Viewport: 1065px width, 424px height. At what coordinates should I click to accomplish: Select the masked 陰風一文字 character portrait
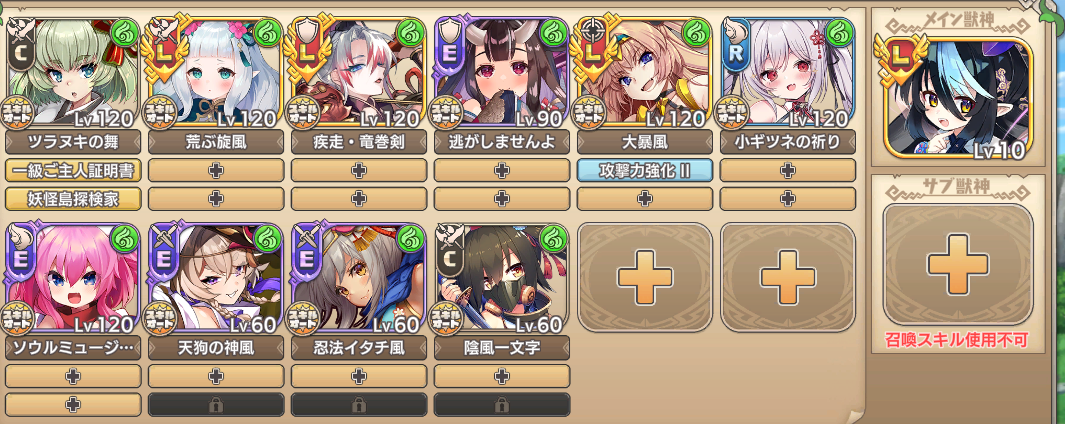[502, 277]
